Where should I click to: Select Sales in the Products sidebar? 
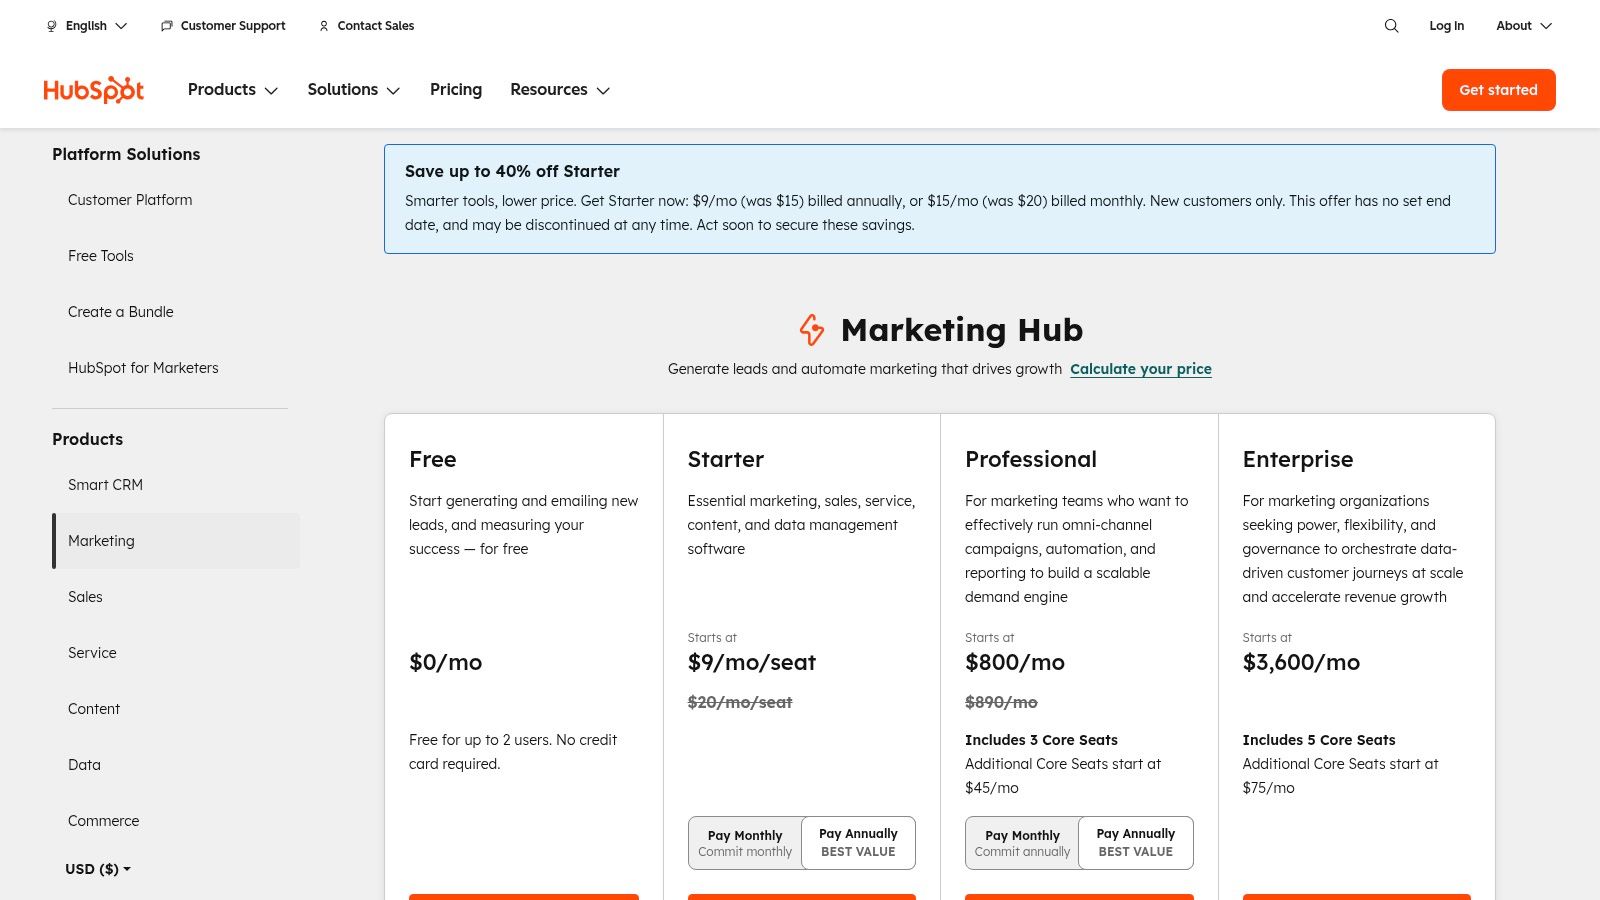[85, 597]
